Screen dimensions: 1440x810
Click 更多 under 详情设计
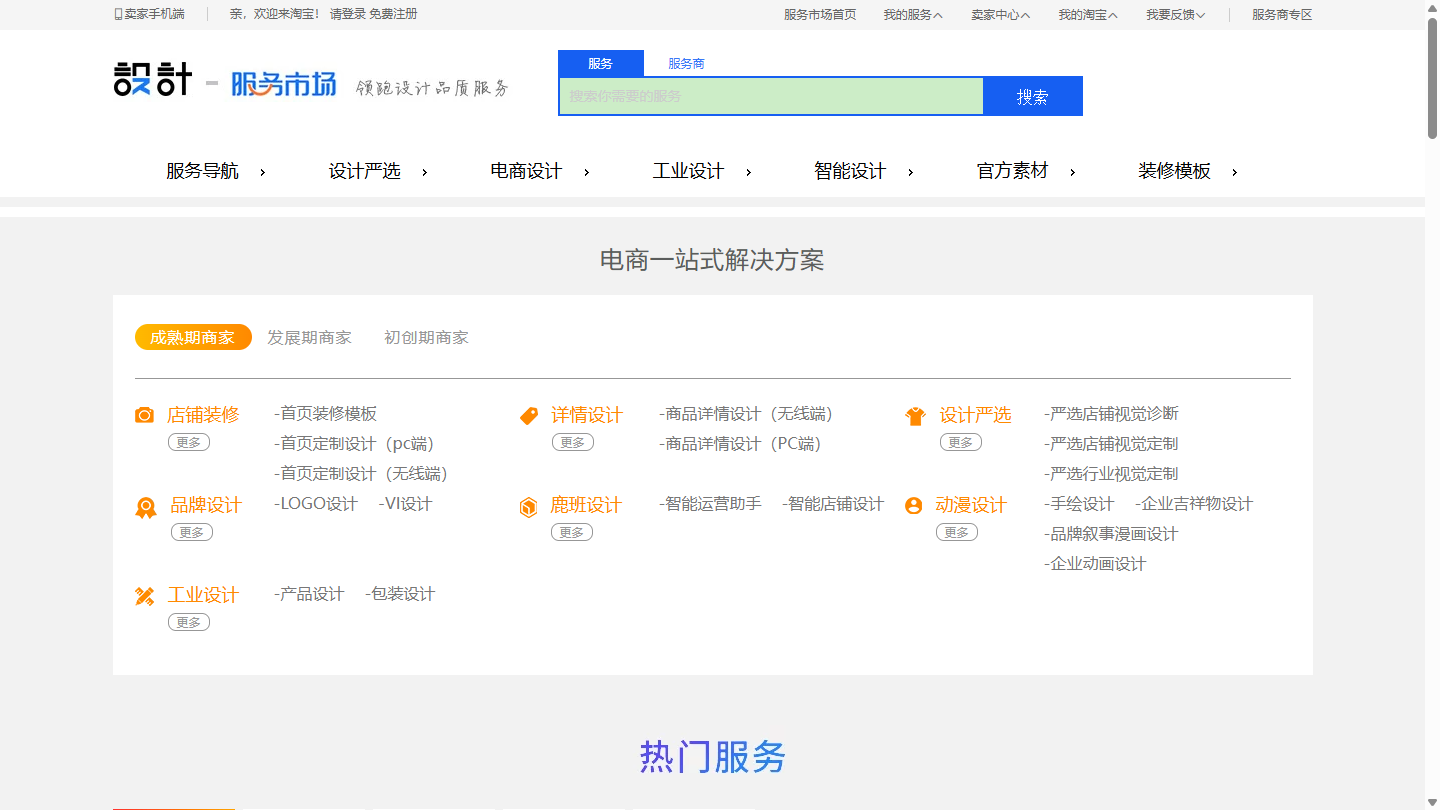point(573,442)
